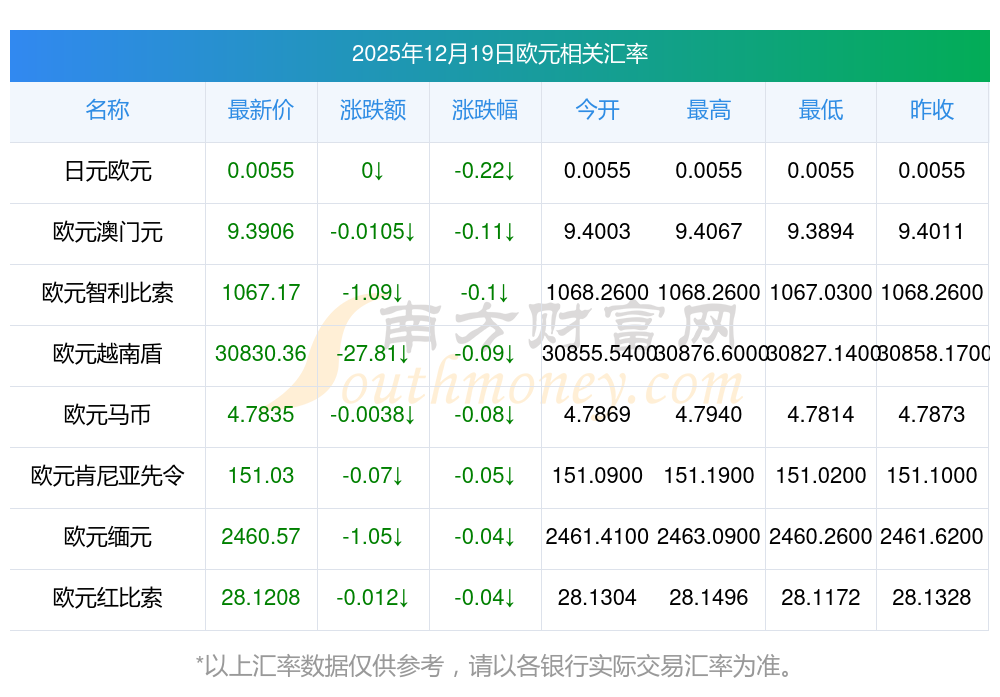The height and width of the screenshot is (697, 1000).
Task: Select the 30830.36 latest price for 欧元越南盾
Action: 261,354
